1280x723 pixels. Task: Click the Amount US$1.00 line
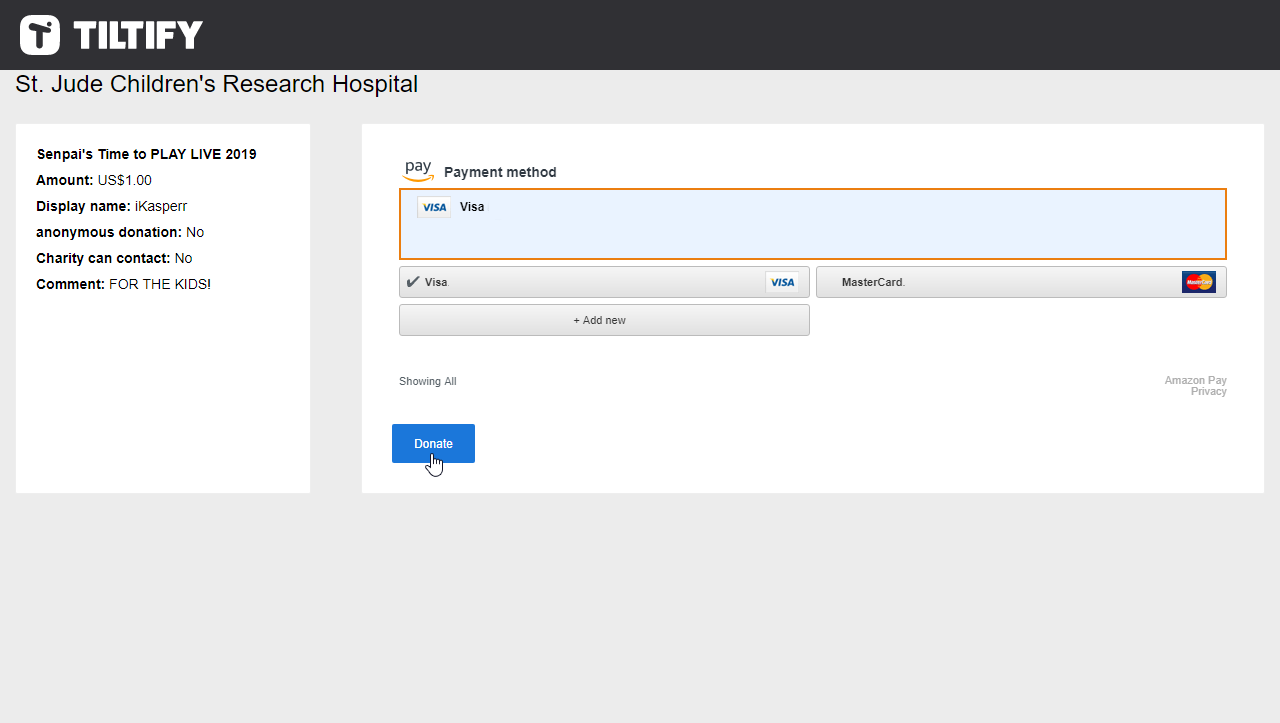pos(94,180)
